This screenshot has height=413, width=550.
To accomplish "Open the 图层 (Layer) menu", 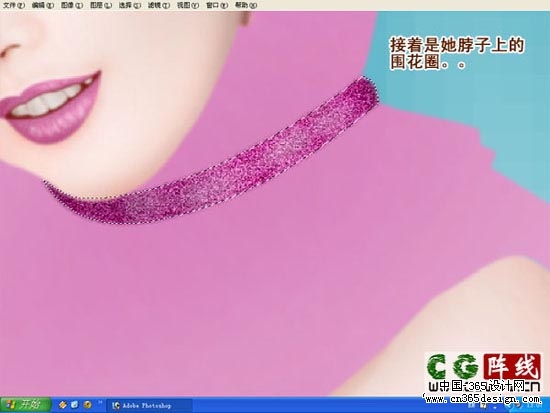I will (101, 5).
